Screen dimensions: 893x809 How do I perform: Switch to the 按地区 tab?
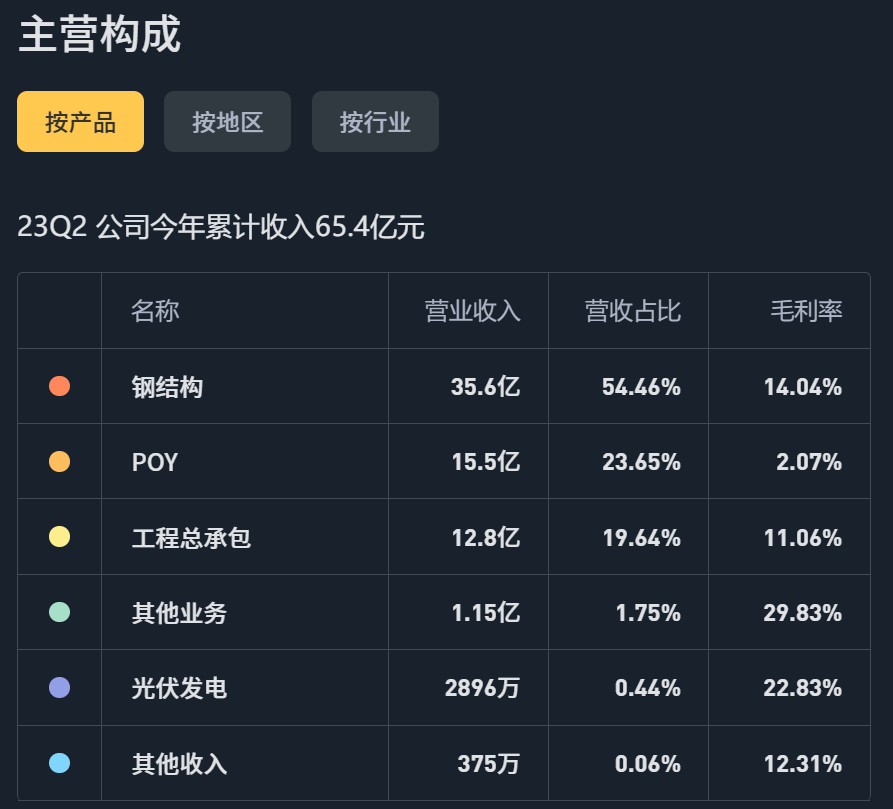[x=227, y=122]
